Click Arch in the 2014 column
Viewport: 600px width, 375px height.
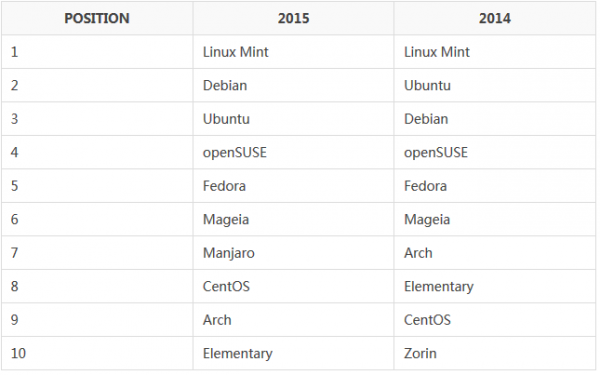coord(418,253)
